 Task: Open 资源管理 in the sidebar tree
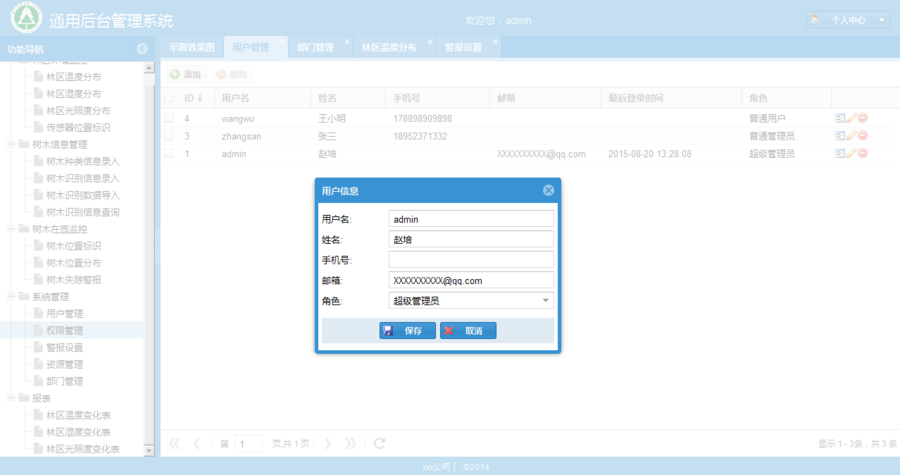[x=64, y=364]
